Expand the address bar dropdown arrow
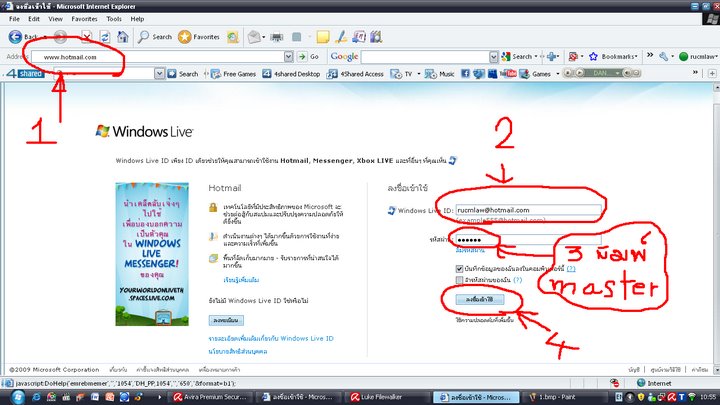720x405 pixels. point(288,57)
